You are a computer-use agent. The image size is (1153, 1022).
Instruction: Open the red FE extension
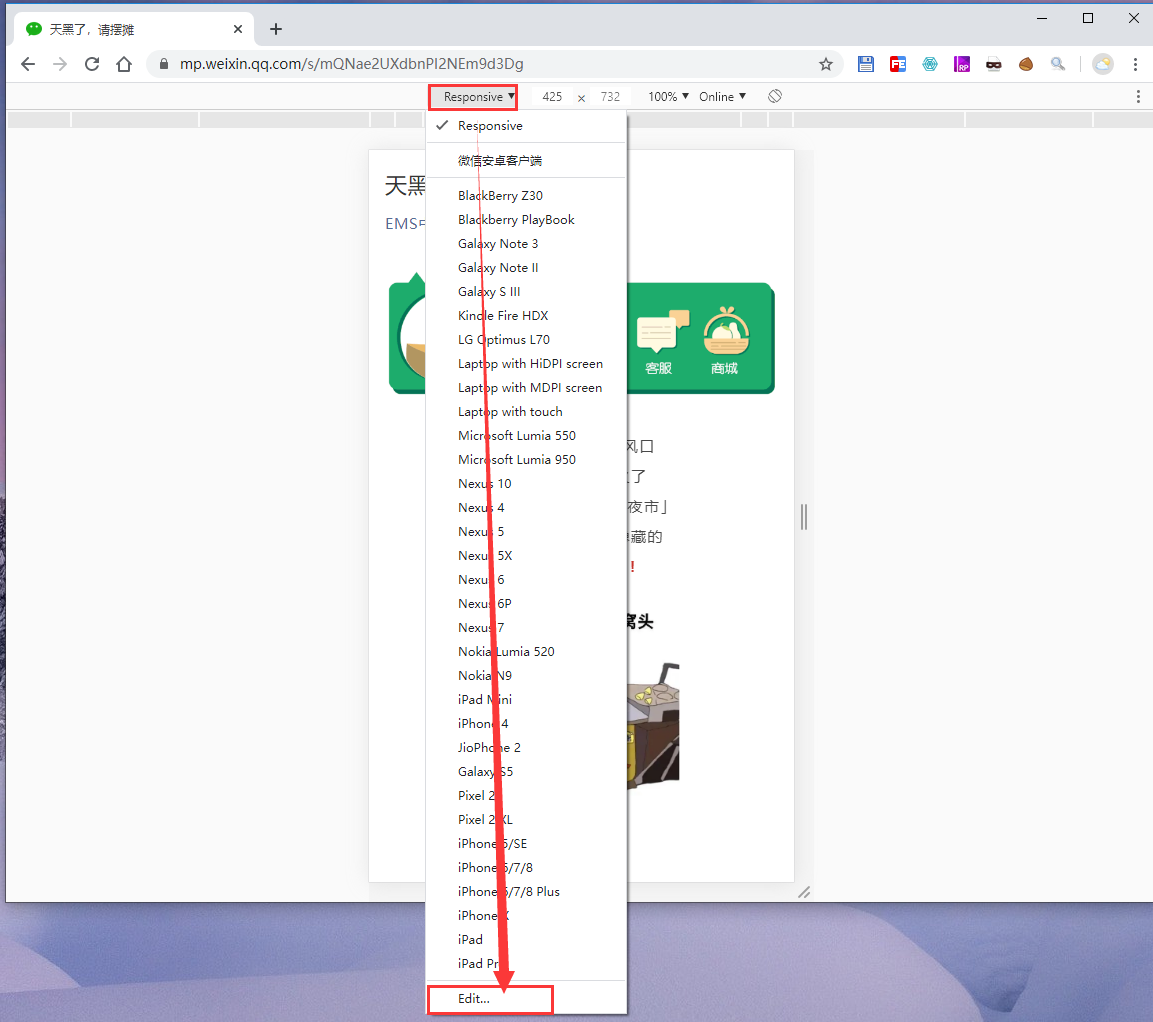[897, 64]
